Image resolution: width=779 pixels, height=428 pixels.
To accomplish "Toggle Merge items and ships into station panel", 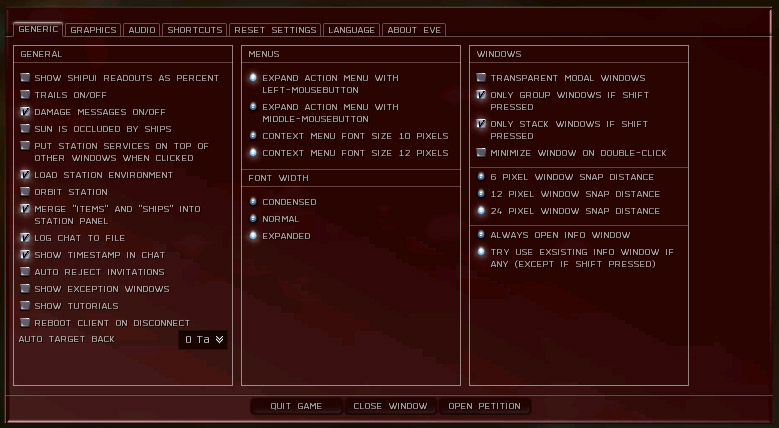I will point(25,208).
